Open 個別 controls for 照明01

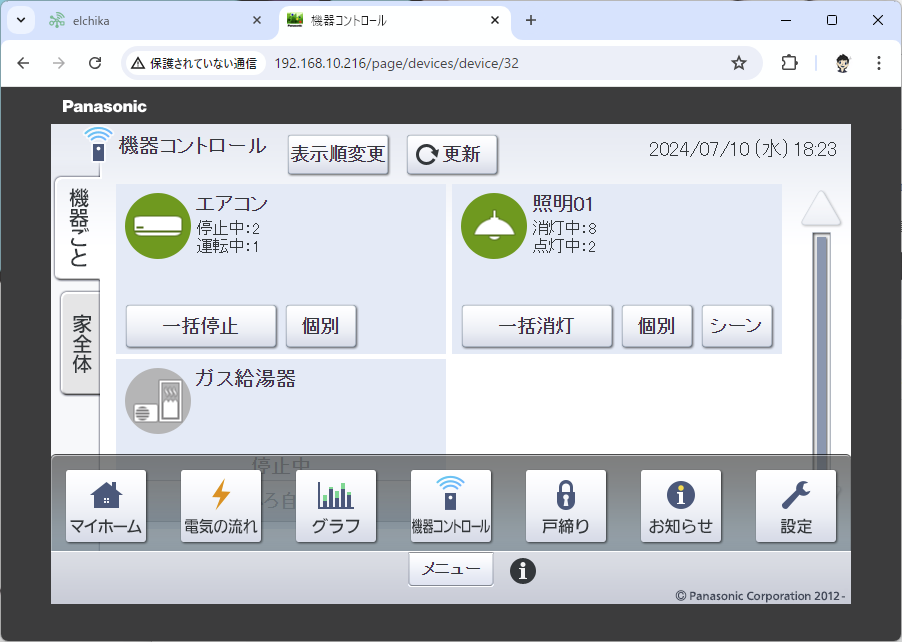click(656, 326)
